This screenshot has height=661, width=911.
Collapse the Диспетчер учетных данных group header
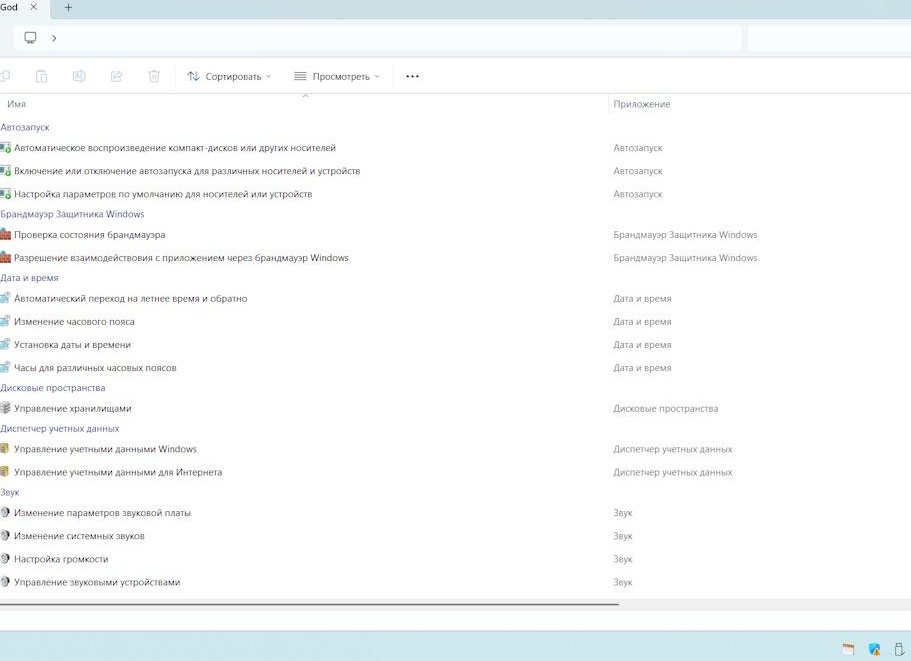[60, 428]
